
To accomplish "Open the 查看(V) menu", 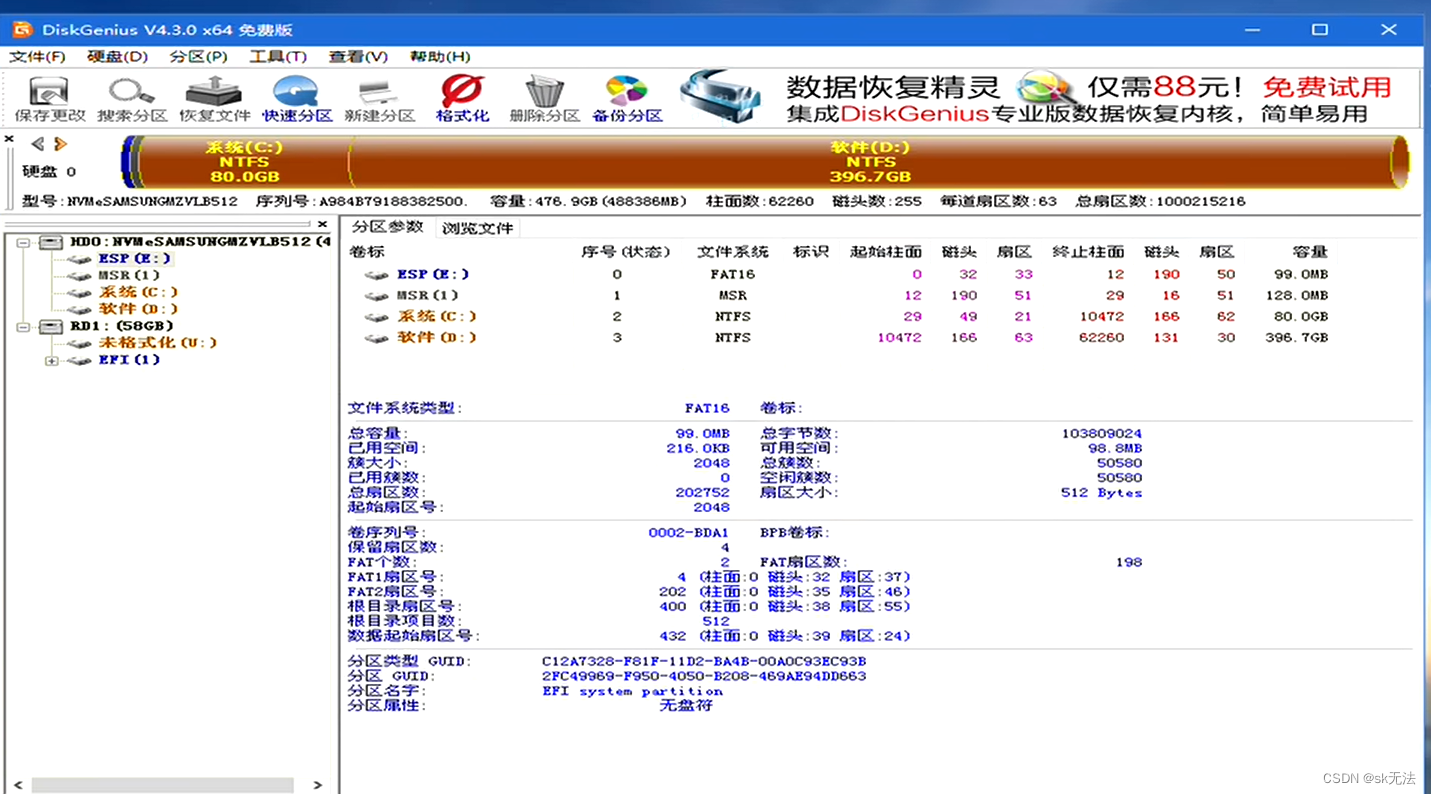I will (x=358, y=57).
